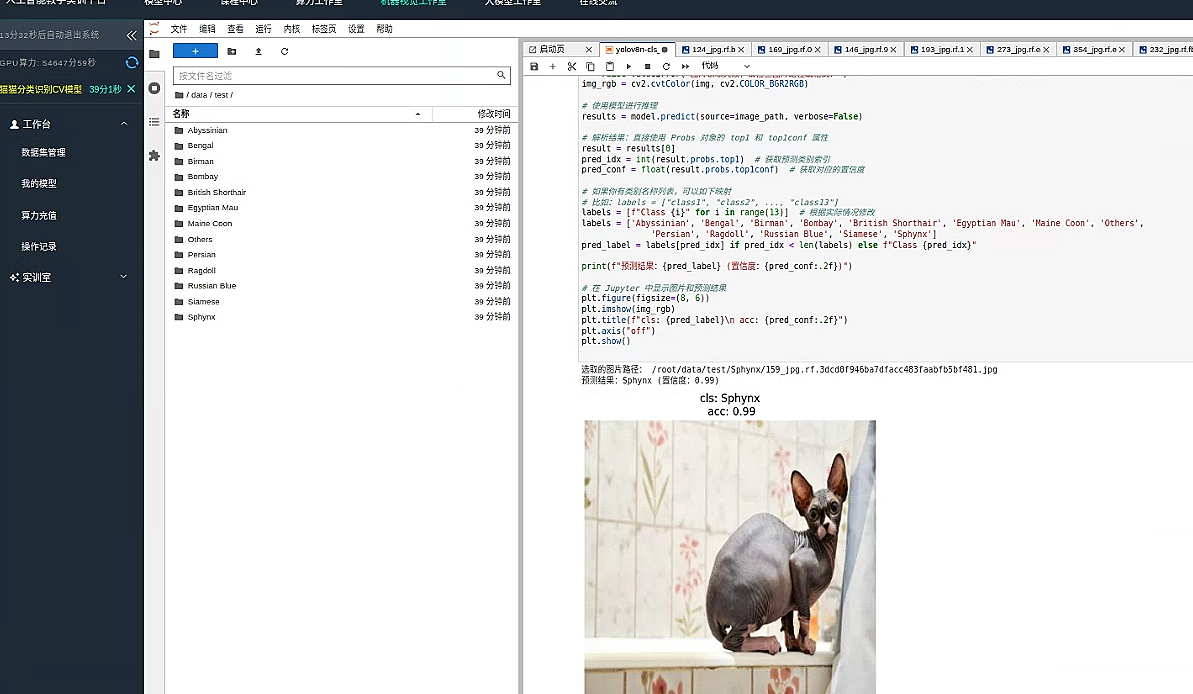Expand the 实训室 section
The height and width of the screenshot is (694, 1193).
(124, 277)
